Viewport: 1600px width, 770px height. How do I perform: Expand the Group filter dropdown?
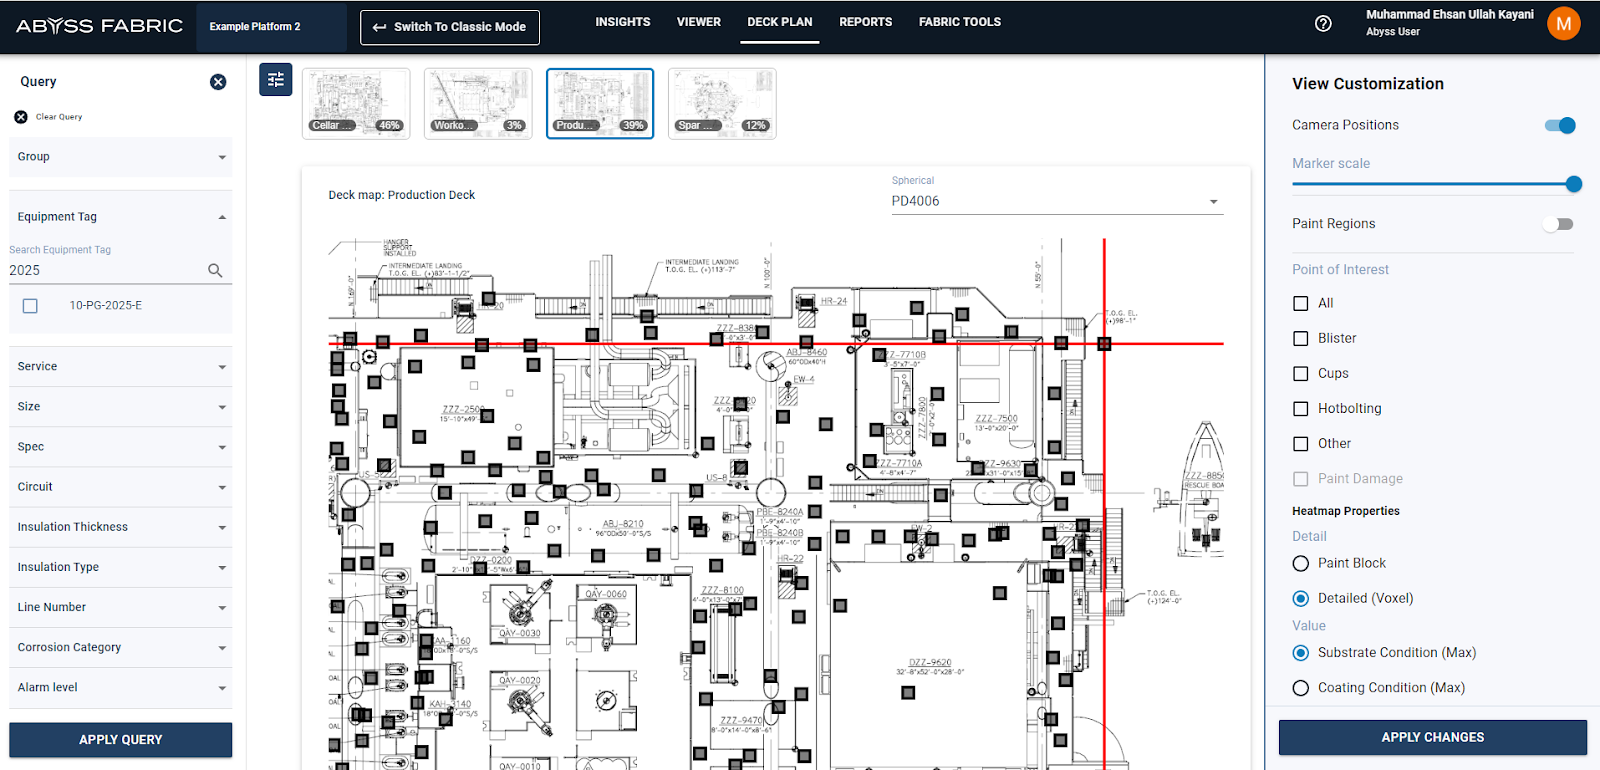pos(120,157)
